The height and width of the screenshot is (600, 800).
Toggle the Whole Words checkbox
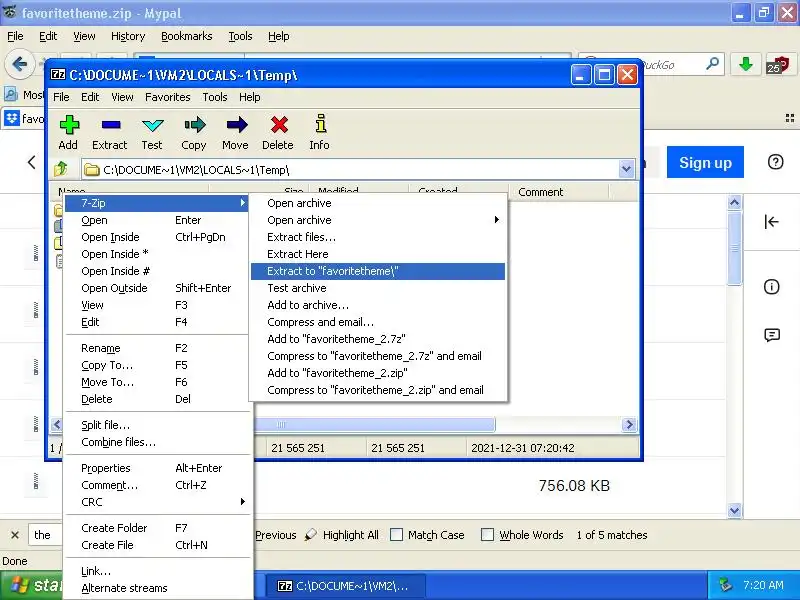487,535
